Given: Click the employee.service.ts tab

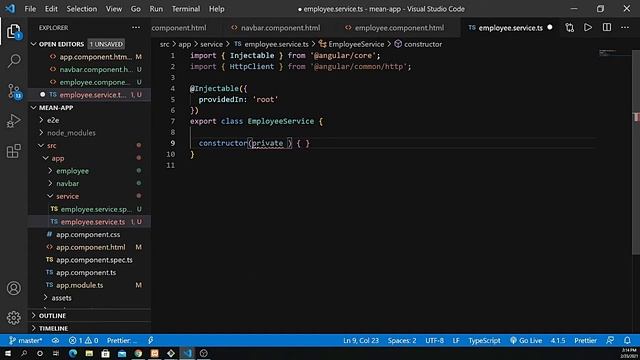Looking at the screenshot, I should tap(510, 28).
